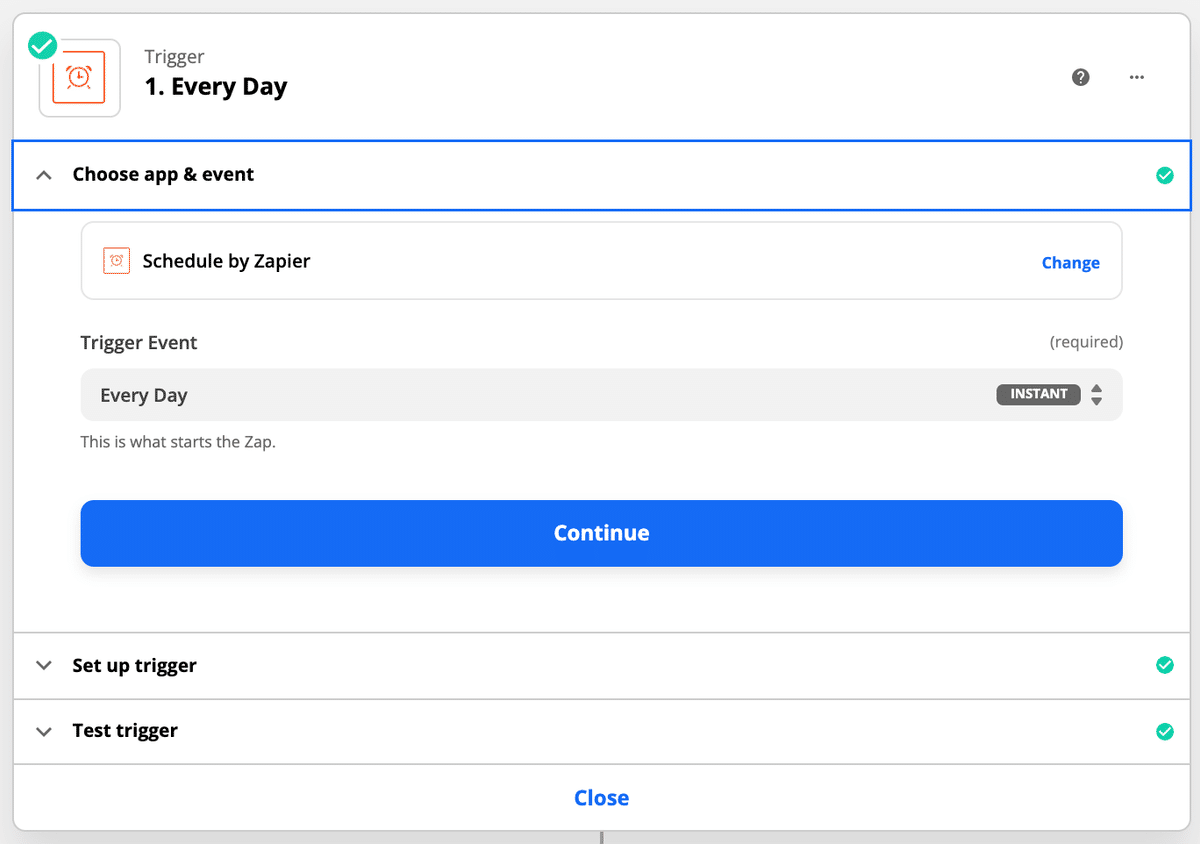Click the green check badge on trigger icon
1200x844 pixels.
[x=42, y=45]
